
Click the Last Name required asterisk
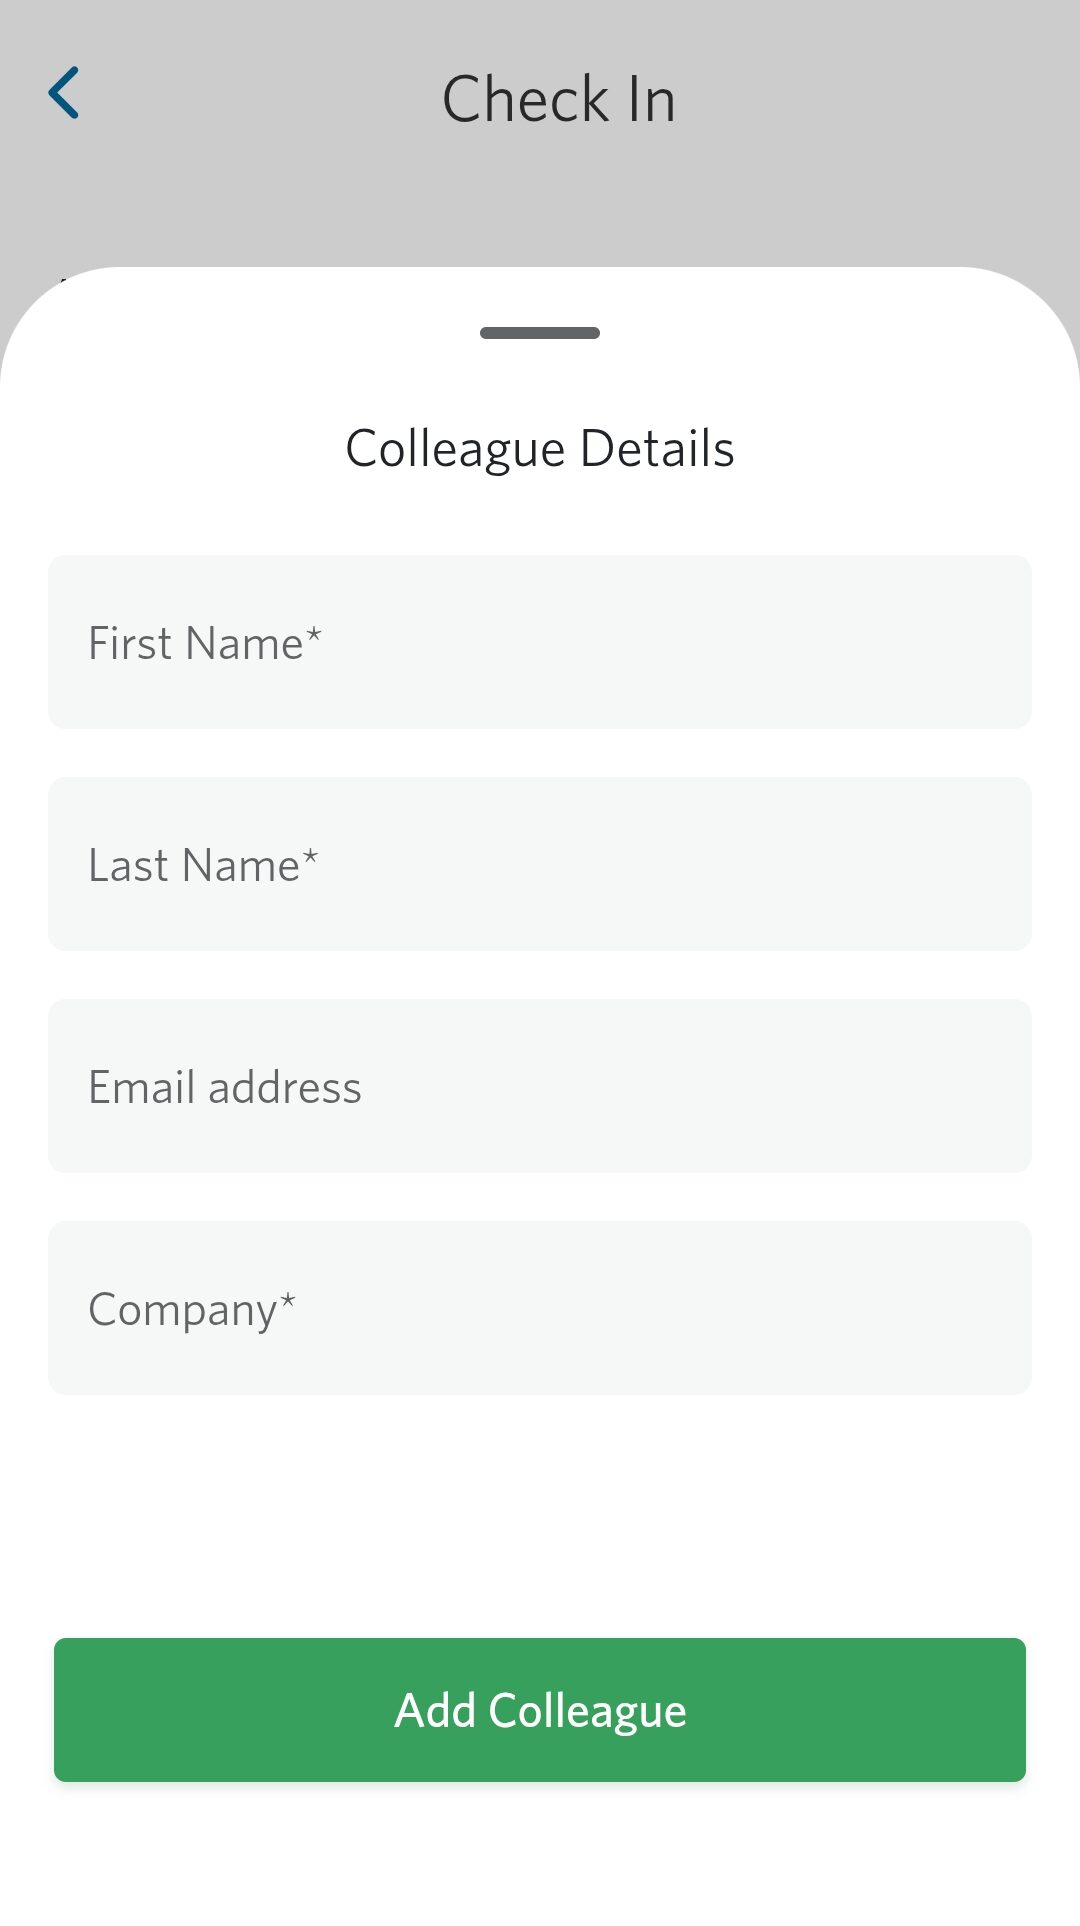pyautogui.click(x=310, y=857)
